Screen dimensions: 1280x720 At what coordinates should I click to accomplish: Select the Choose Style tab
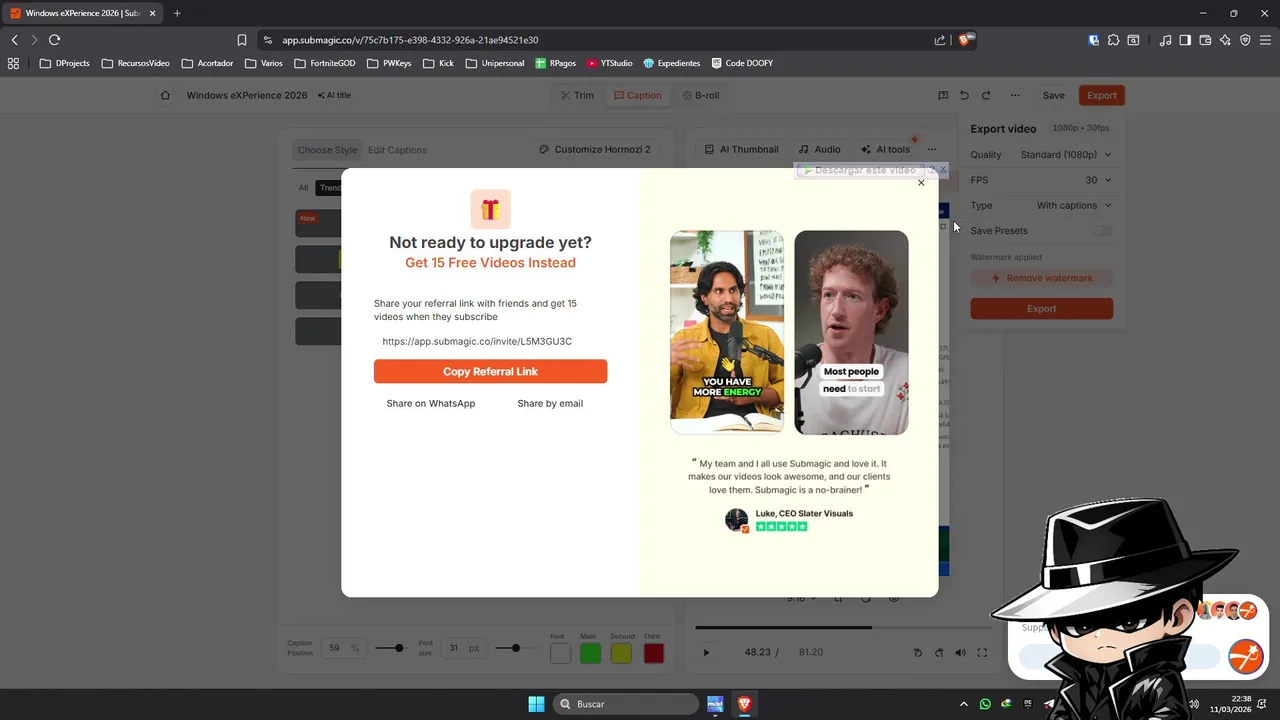click(x=327, y=150)
